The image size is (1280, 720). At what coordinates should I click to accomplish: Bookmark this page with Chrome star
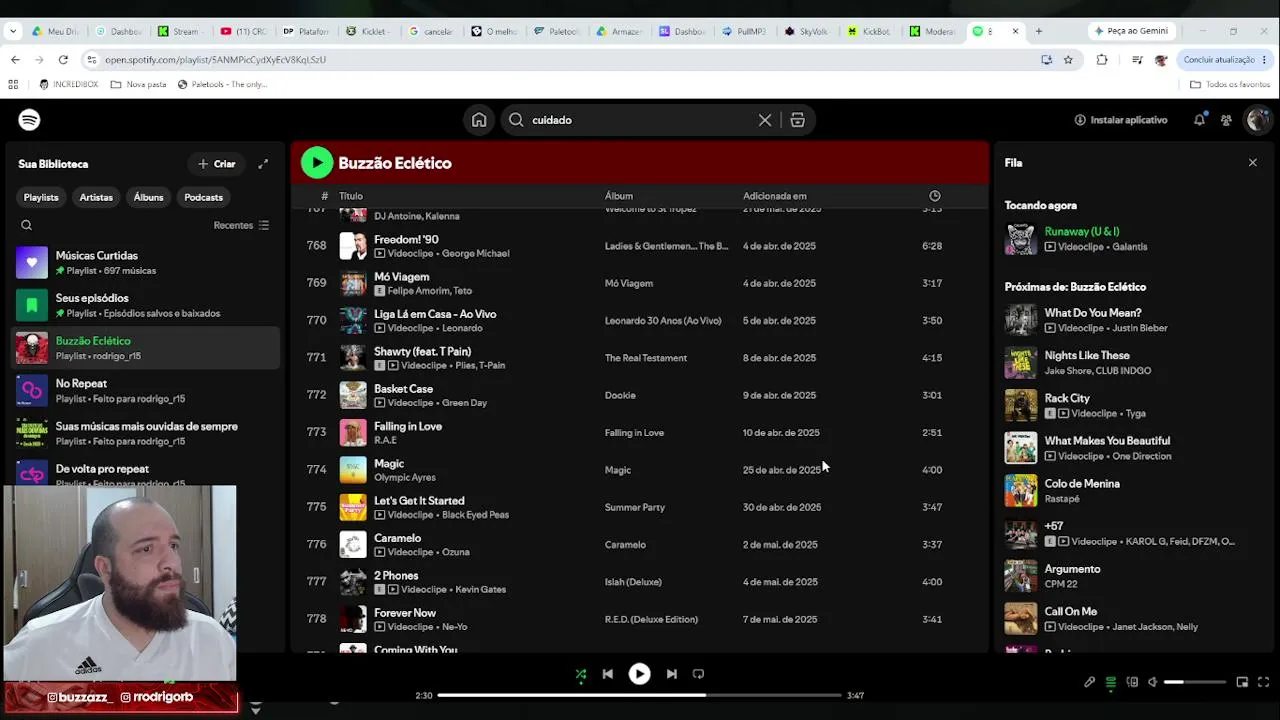[x=1068, y=60]
